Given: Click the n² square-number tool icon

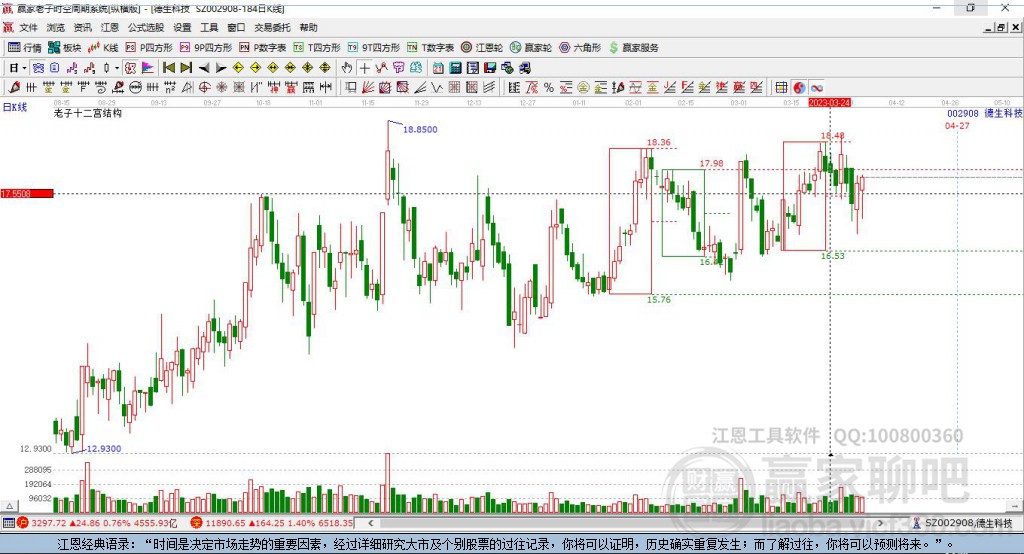Looking at the screenshot, I should coord(169,87).
